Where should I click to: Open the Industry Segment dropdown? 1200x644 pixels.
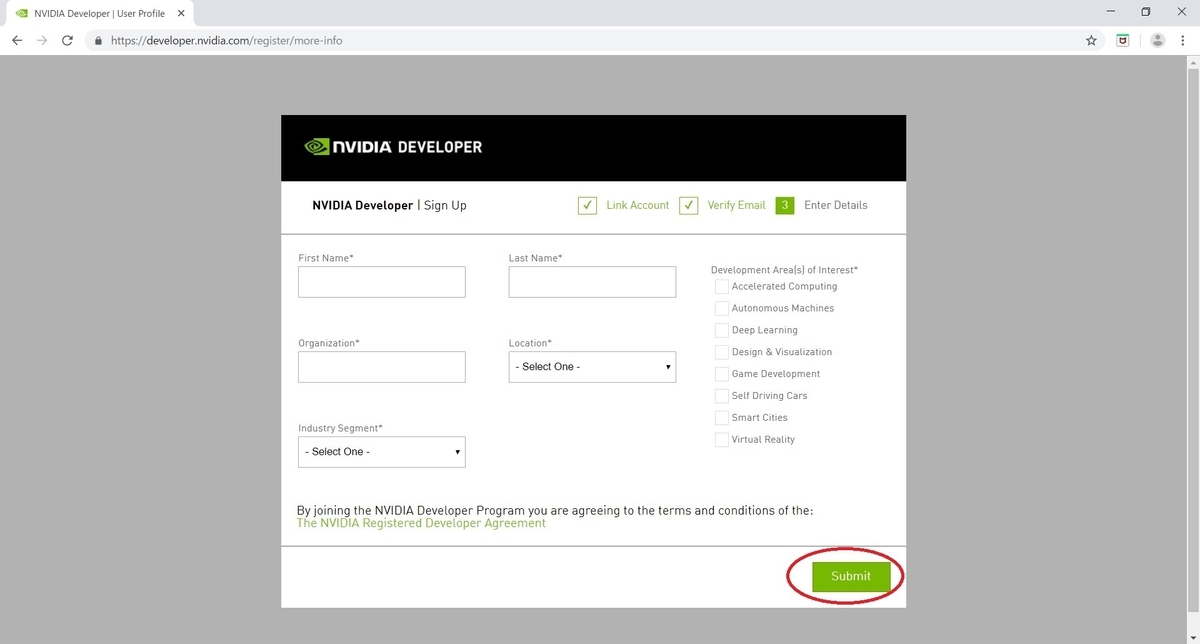[x=381, y=452]
